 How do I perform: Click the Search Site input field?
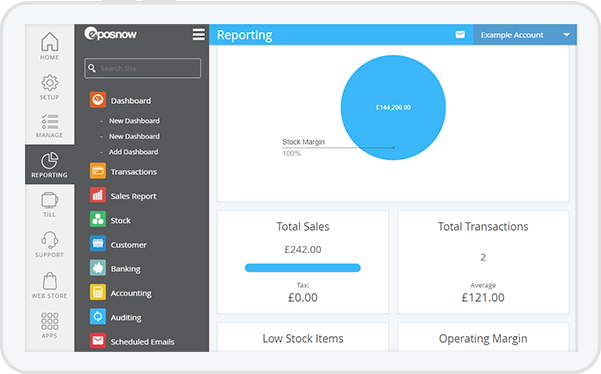(x=142, y=68)
